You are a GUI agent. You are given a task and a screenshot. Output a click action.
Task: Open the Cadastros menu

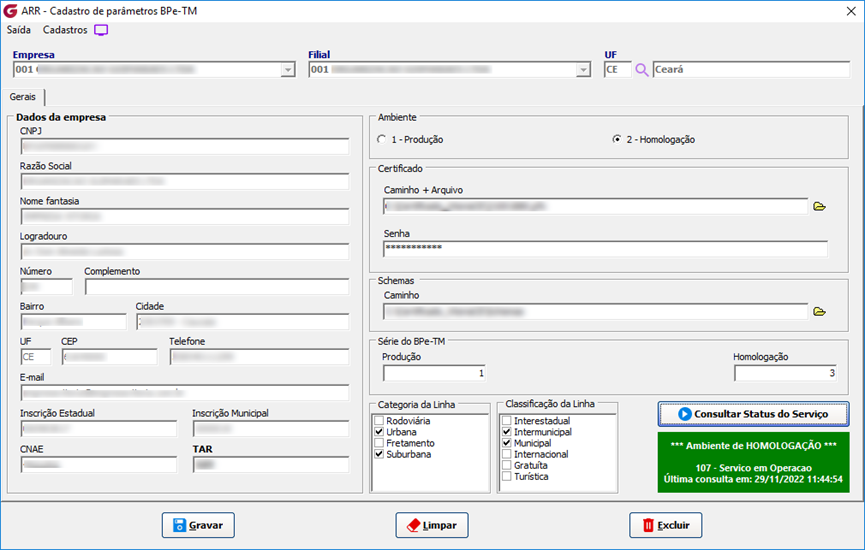coord(65,30)
